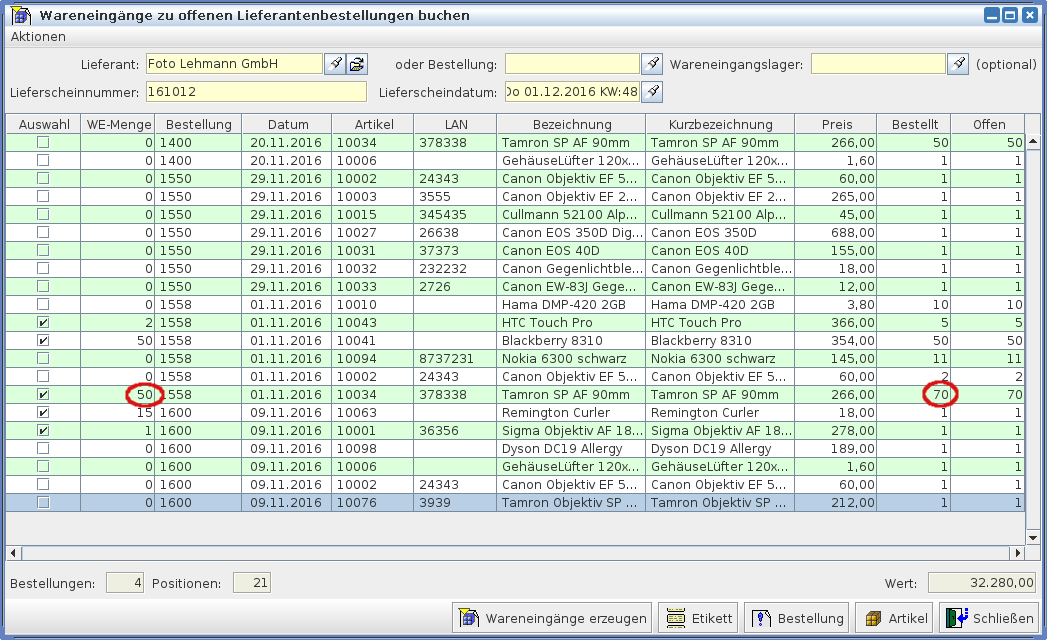Screen dimensions: 1047x640
Task: Click the open-supplier icon beside Foto Lehmann GmbH
Action: point(357,64)
